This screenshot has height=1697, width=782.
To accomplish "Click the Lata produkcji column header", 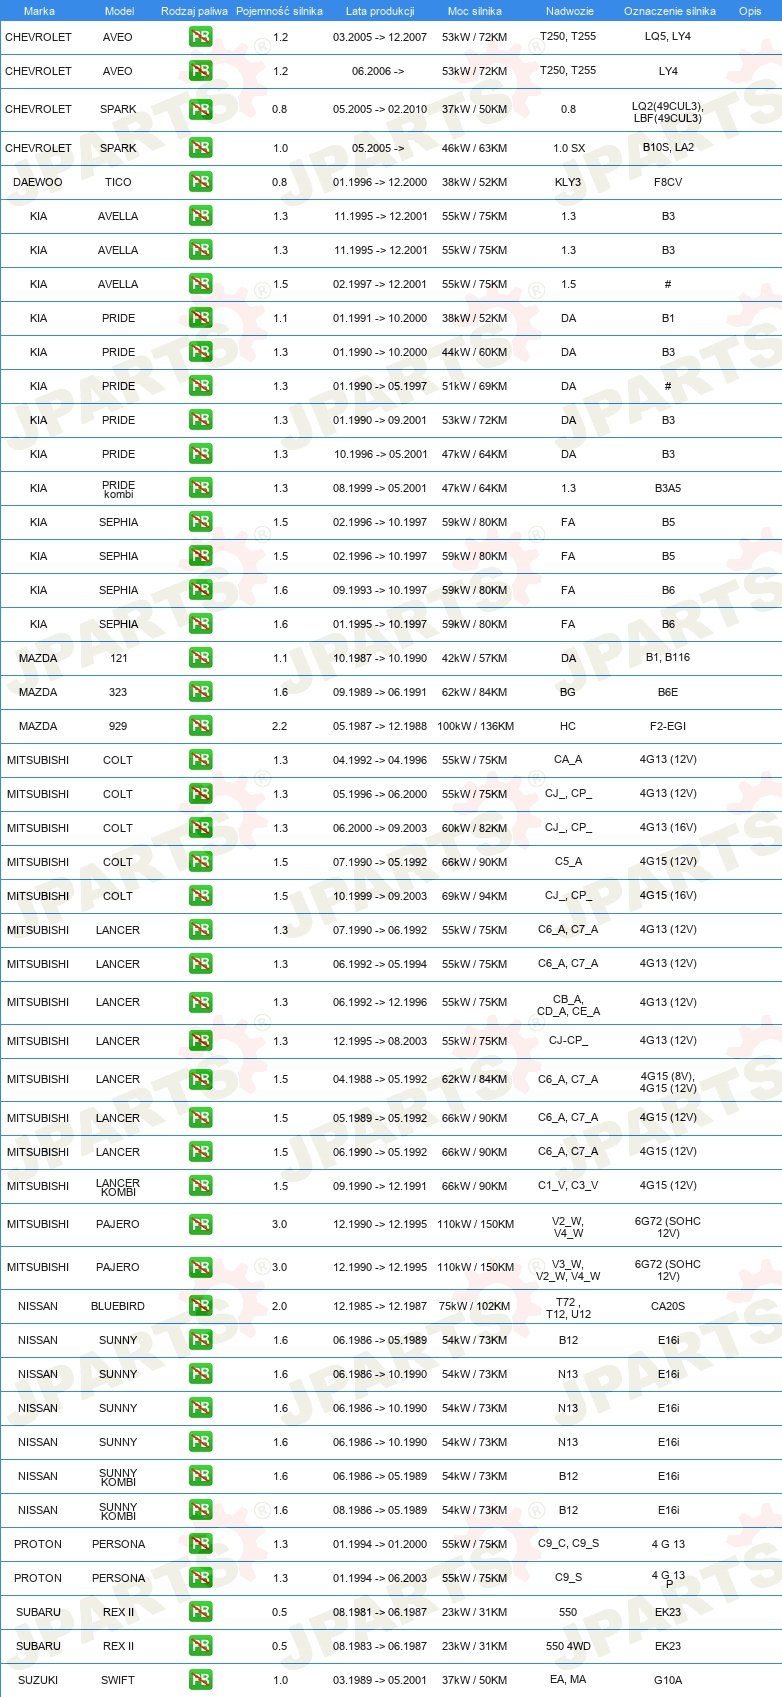I will click(x=380, y=11).
